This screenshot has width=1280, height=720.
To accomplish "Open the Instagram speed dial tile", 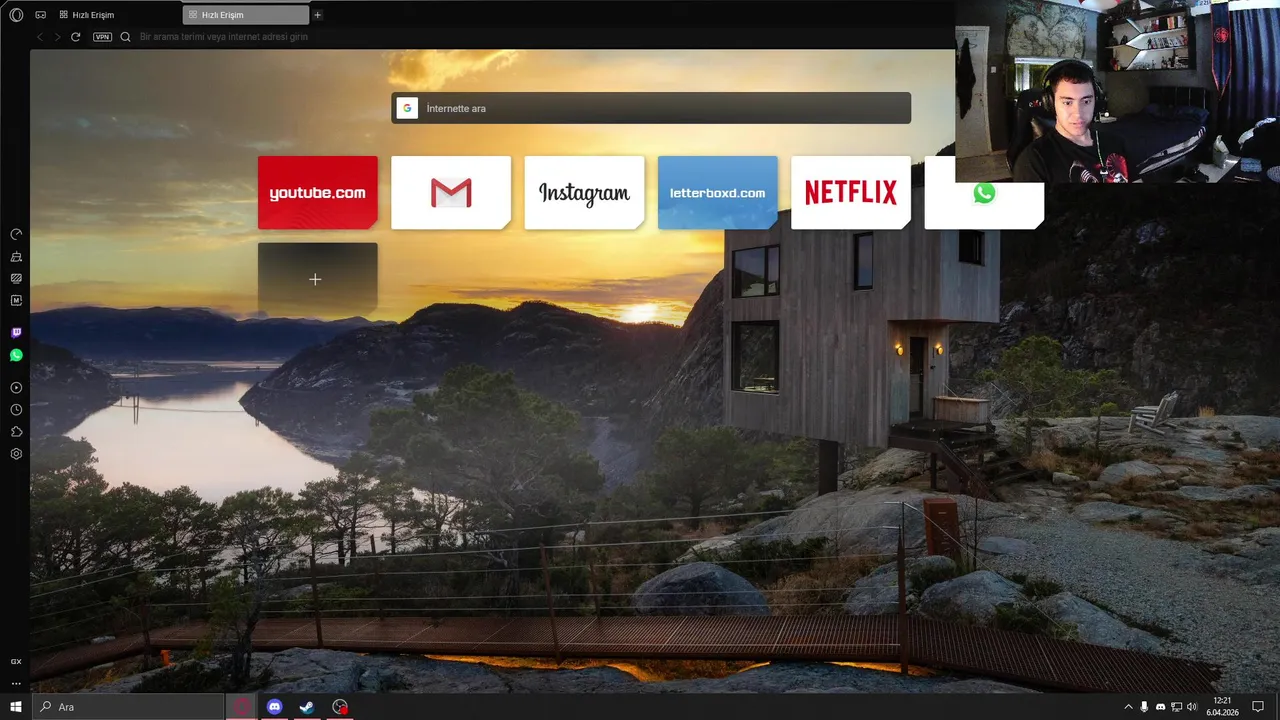I will tap(584, 192).
